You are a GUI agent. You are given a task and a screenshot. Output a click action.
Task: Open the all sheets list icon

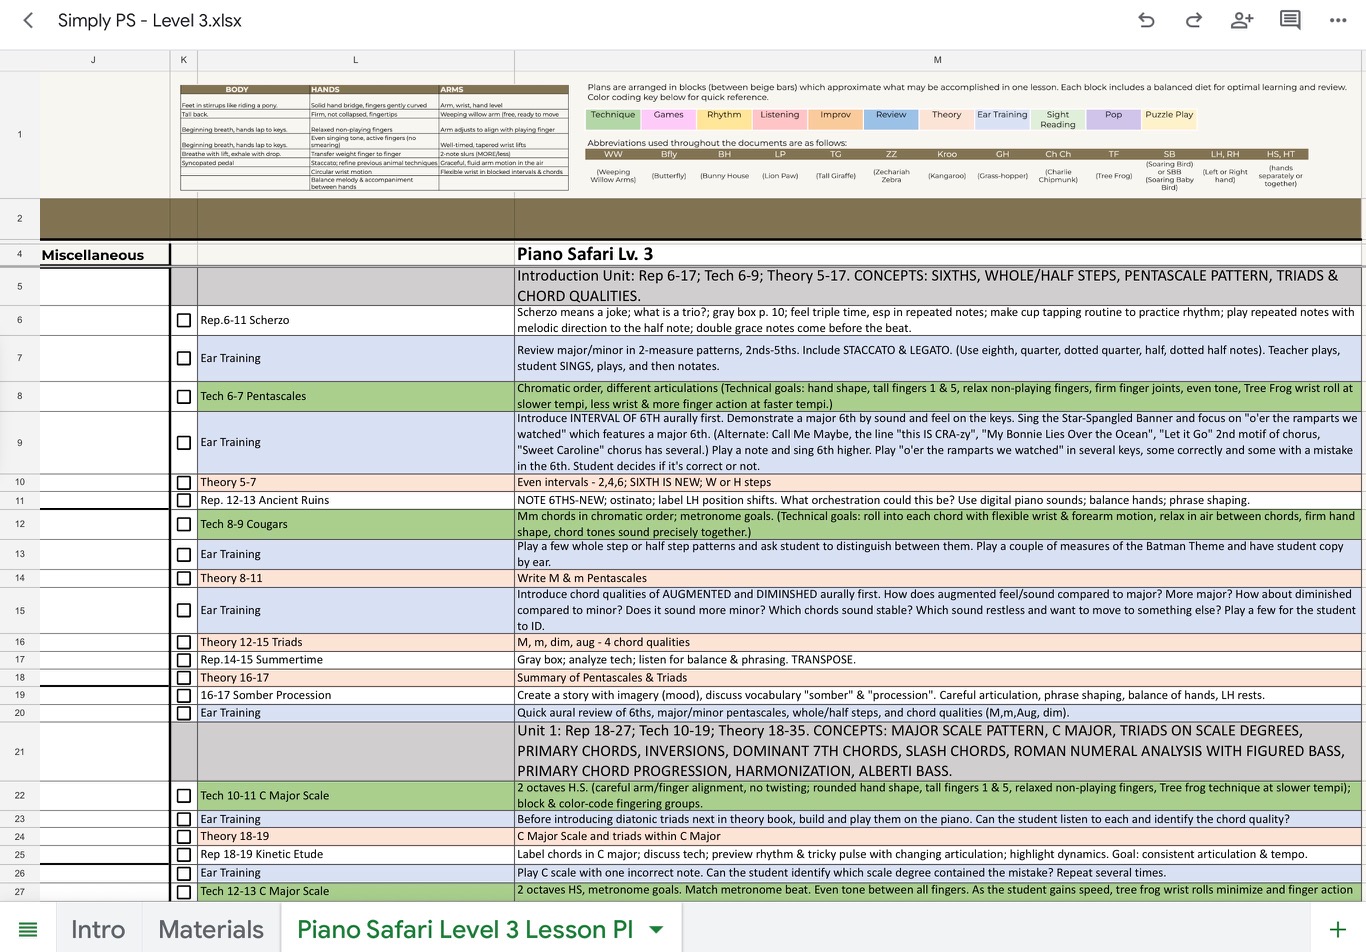pyautogui.click(x=28, y=930)
